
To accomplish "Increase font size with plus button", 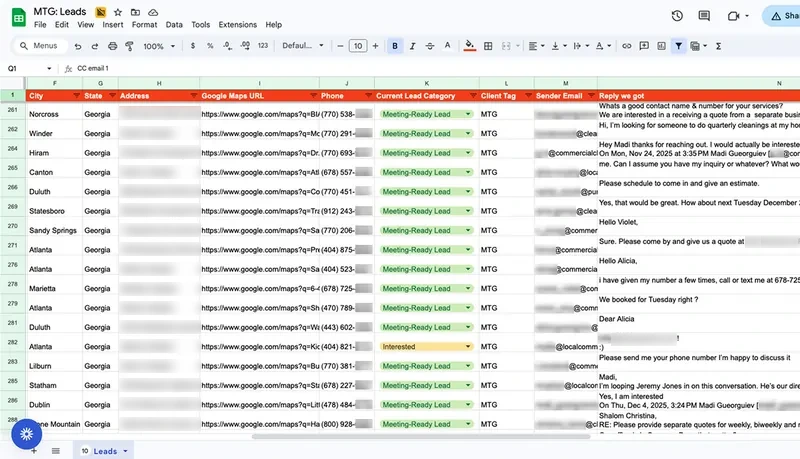I will pyautogui.click(x=376, y=46).
